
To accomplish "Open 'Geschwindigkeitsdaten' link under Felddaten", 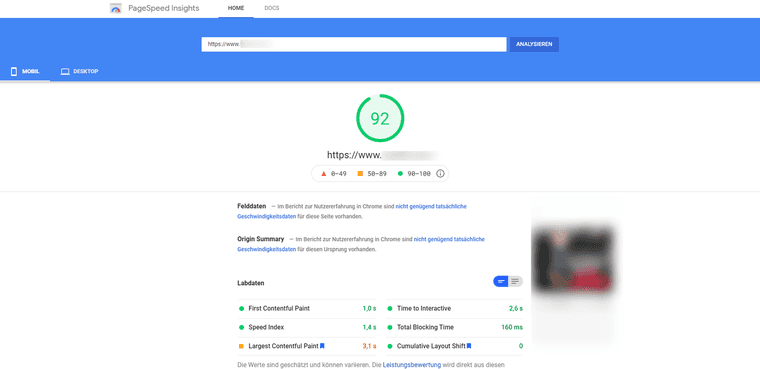I will click(267, 217).
